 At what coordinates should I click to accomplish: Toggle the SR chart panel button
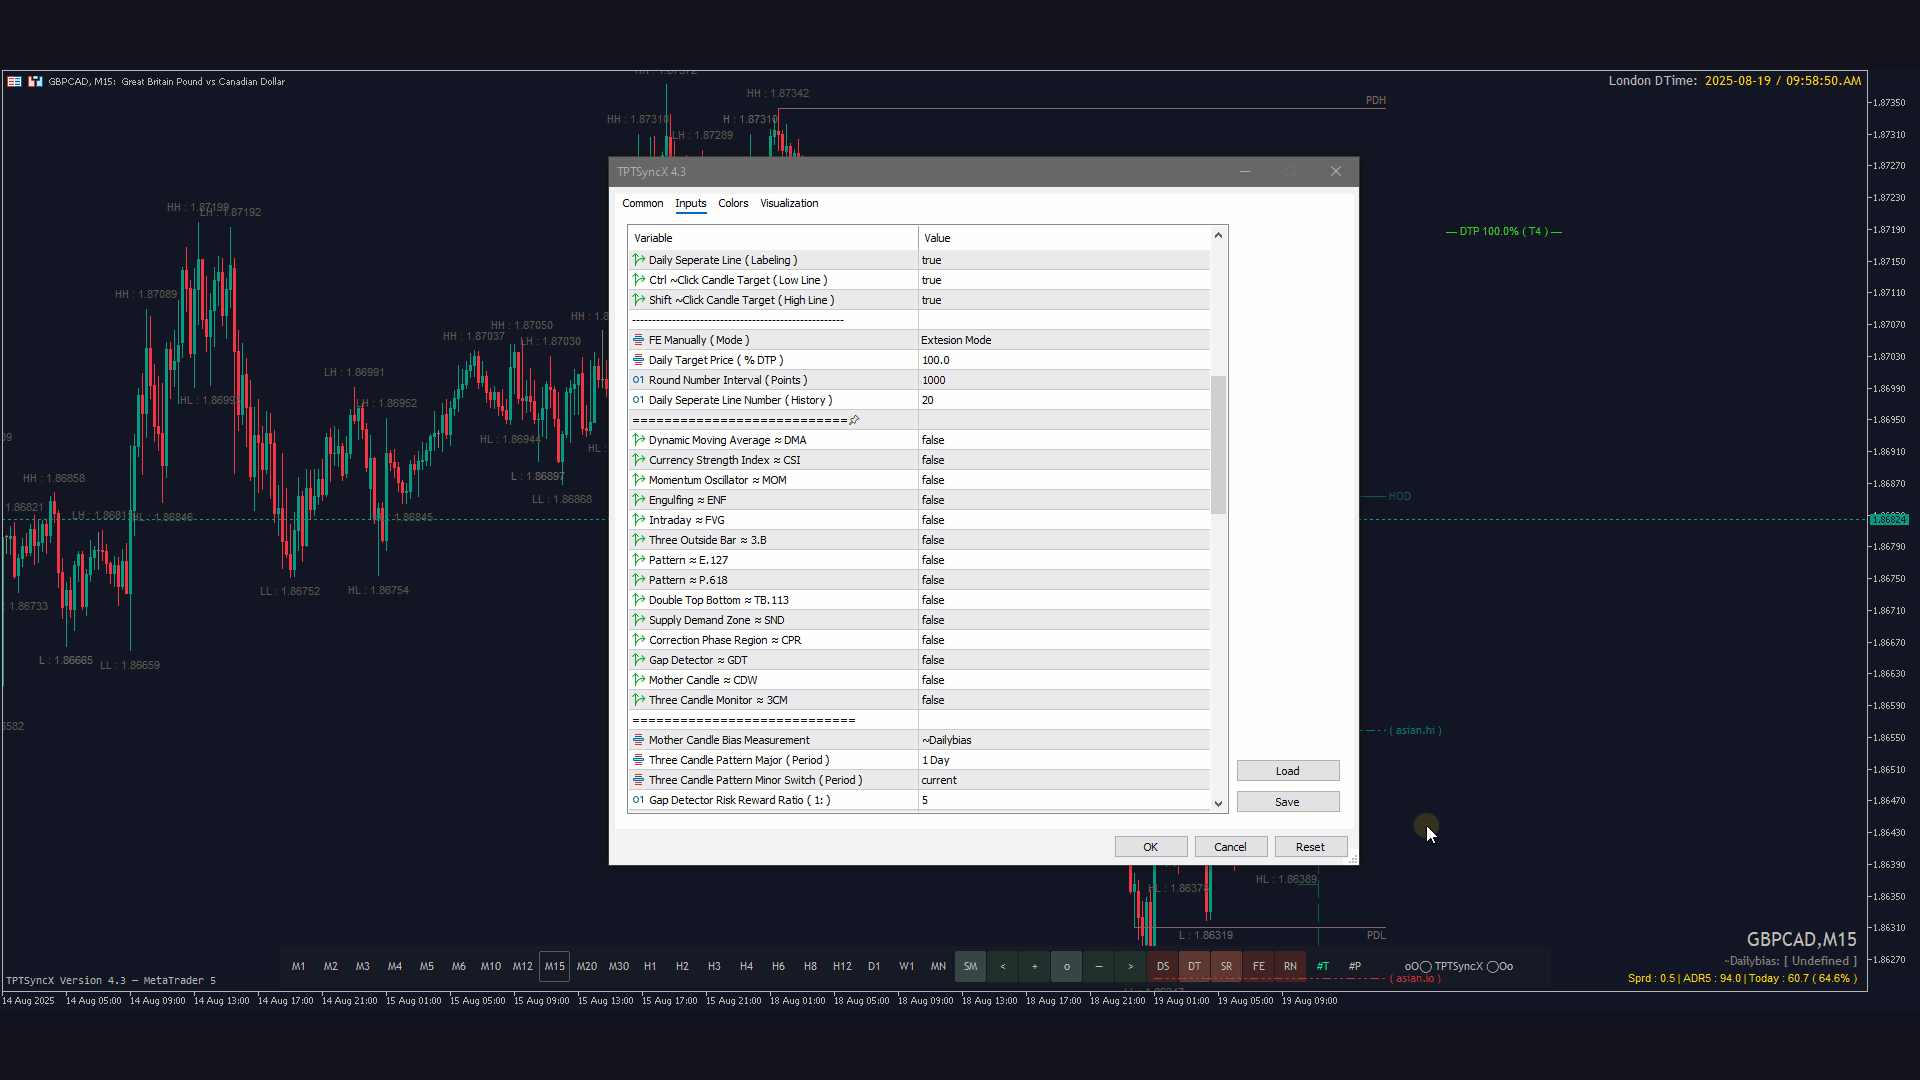click(1226, 966)
